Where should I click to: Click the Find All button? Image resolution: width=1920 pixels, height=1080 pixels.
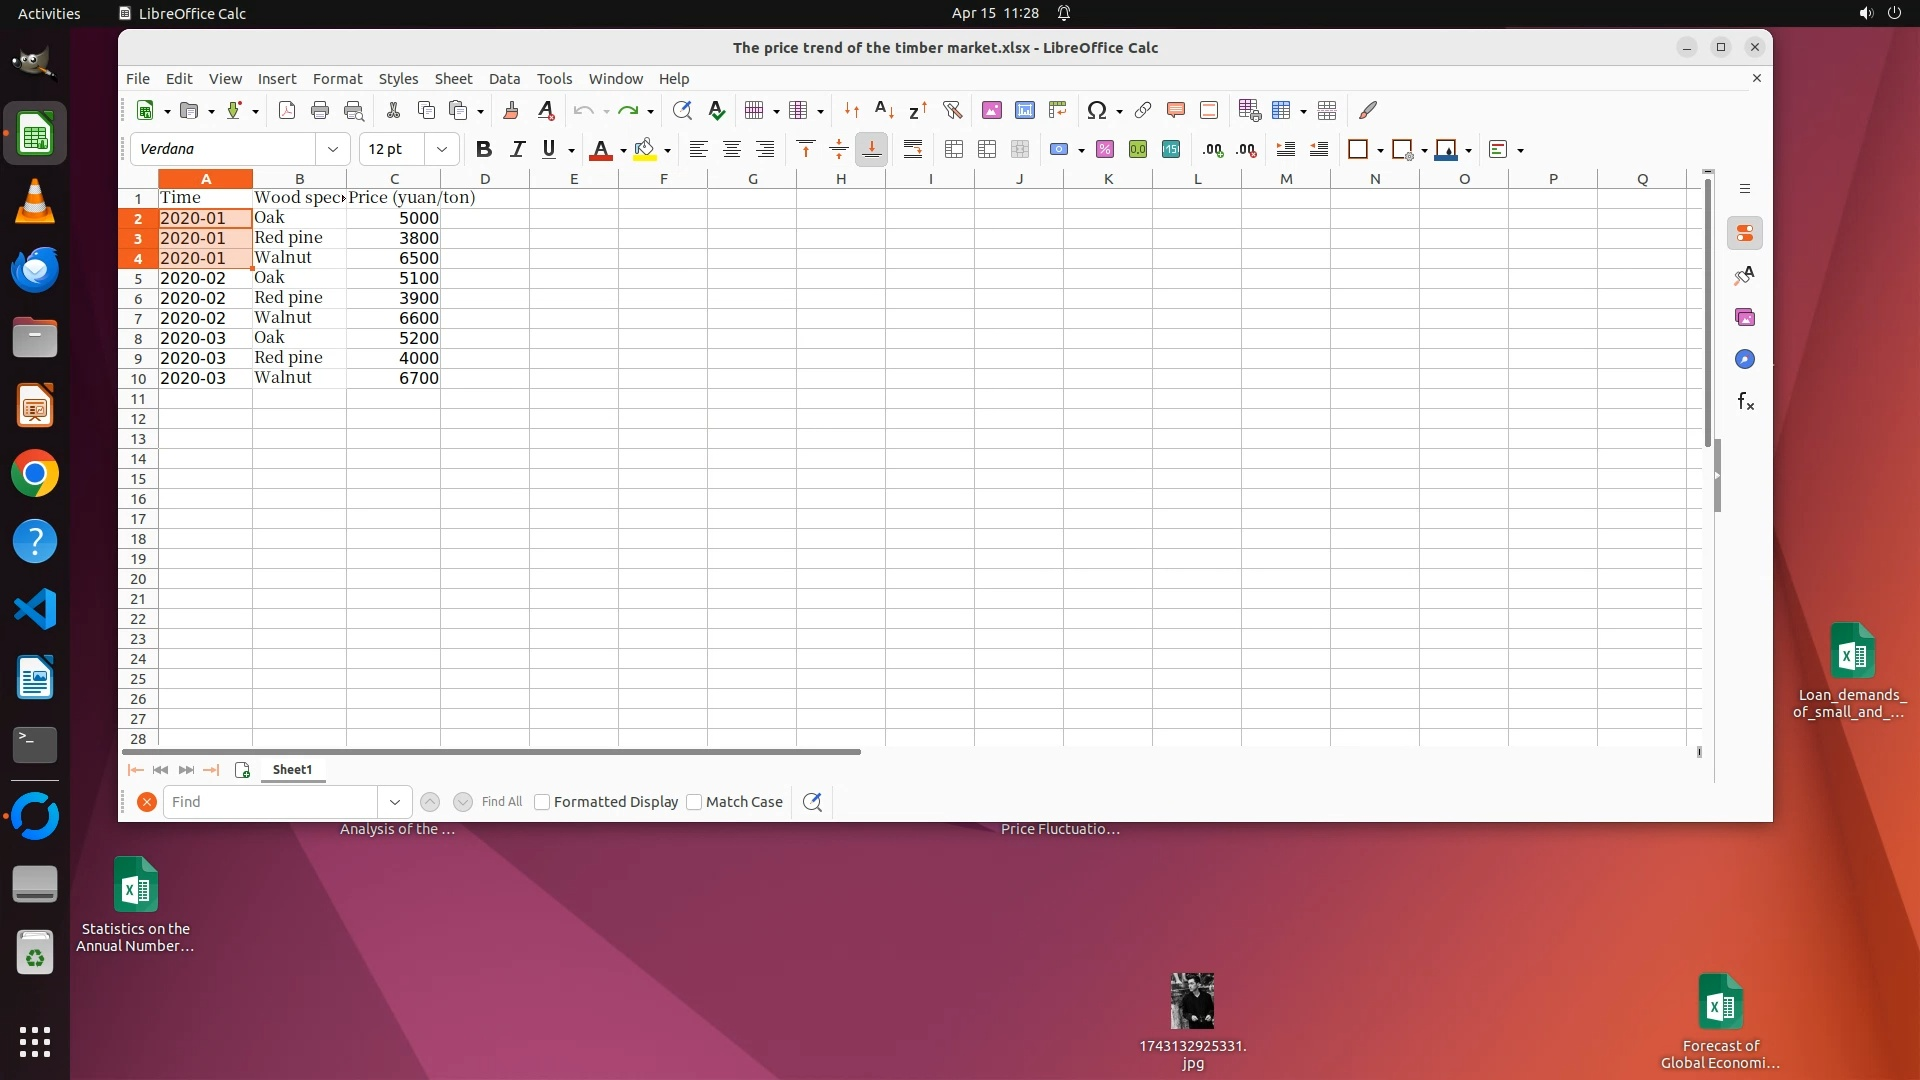pyautogui.click(x=502, y=802)
